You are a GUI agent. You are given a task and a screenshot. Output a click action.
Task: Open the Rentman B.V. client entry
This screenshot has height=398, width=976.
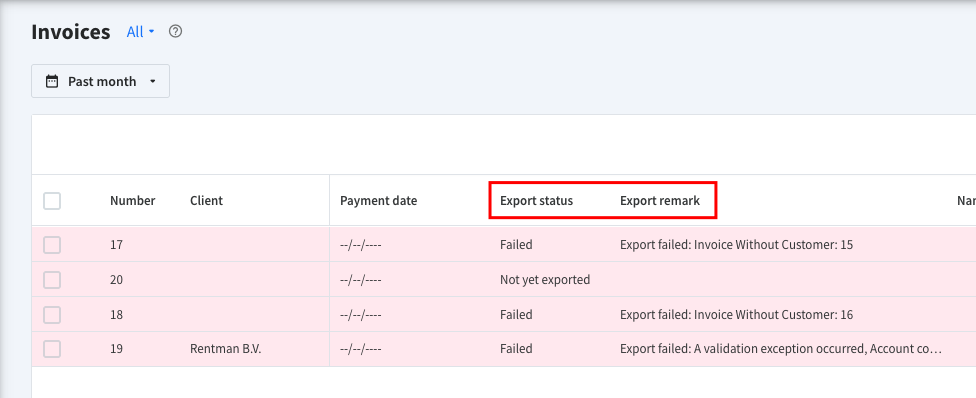(x=225, y=349)
